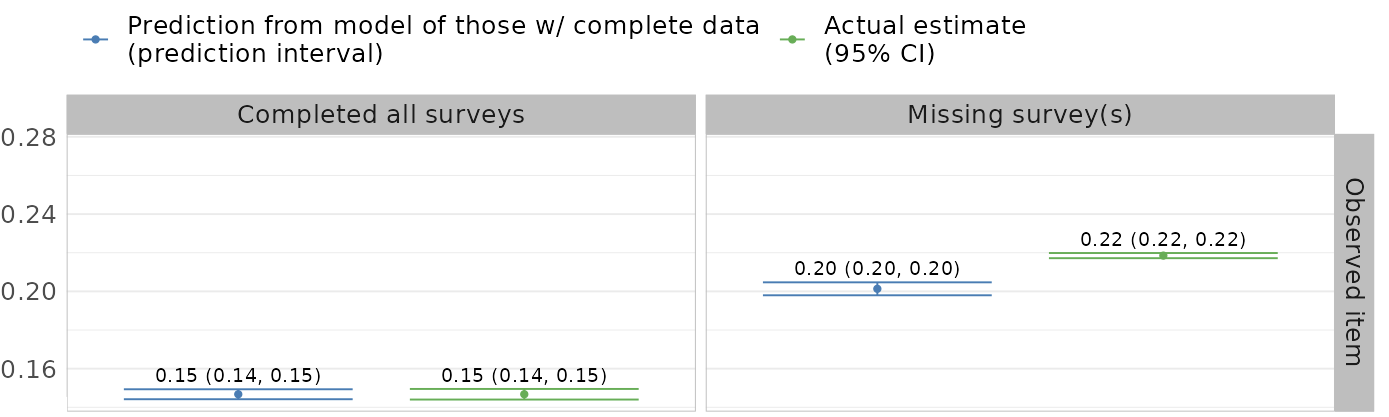This screenshot has width=1389, height=417.
Task: Click the green data point in Missing survey(s) panel
Action: (1163, 255)
